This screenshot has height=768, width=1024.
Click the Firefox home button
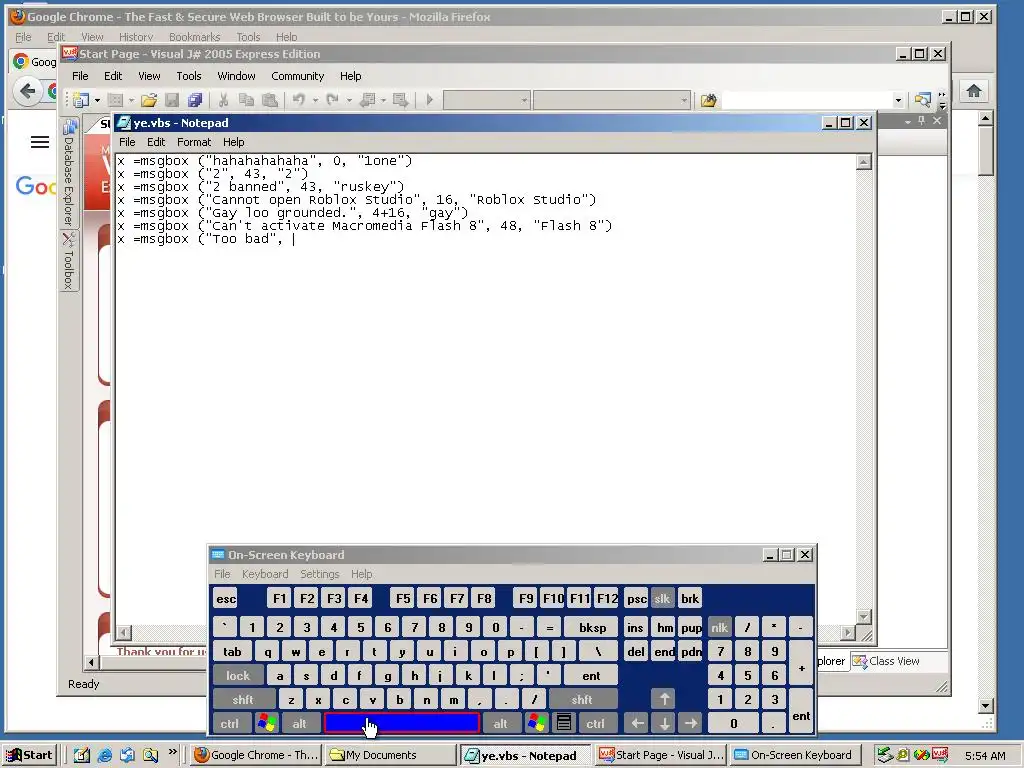pyautogui.click(x=974, y=91)
